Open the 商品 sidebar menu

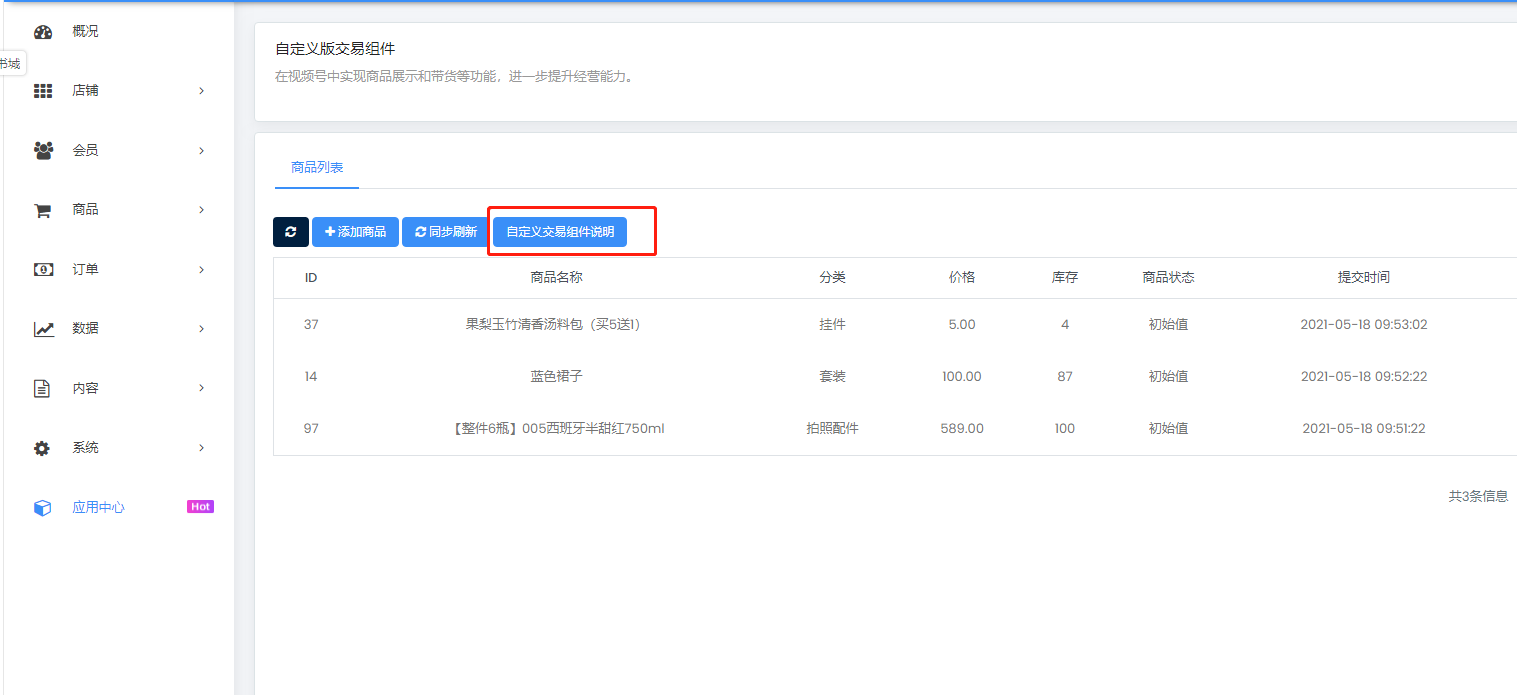point(85,210)
